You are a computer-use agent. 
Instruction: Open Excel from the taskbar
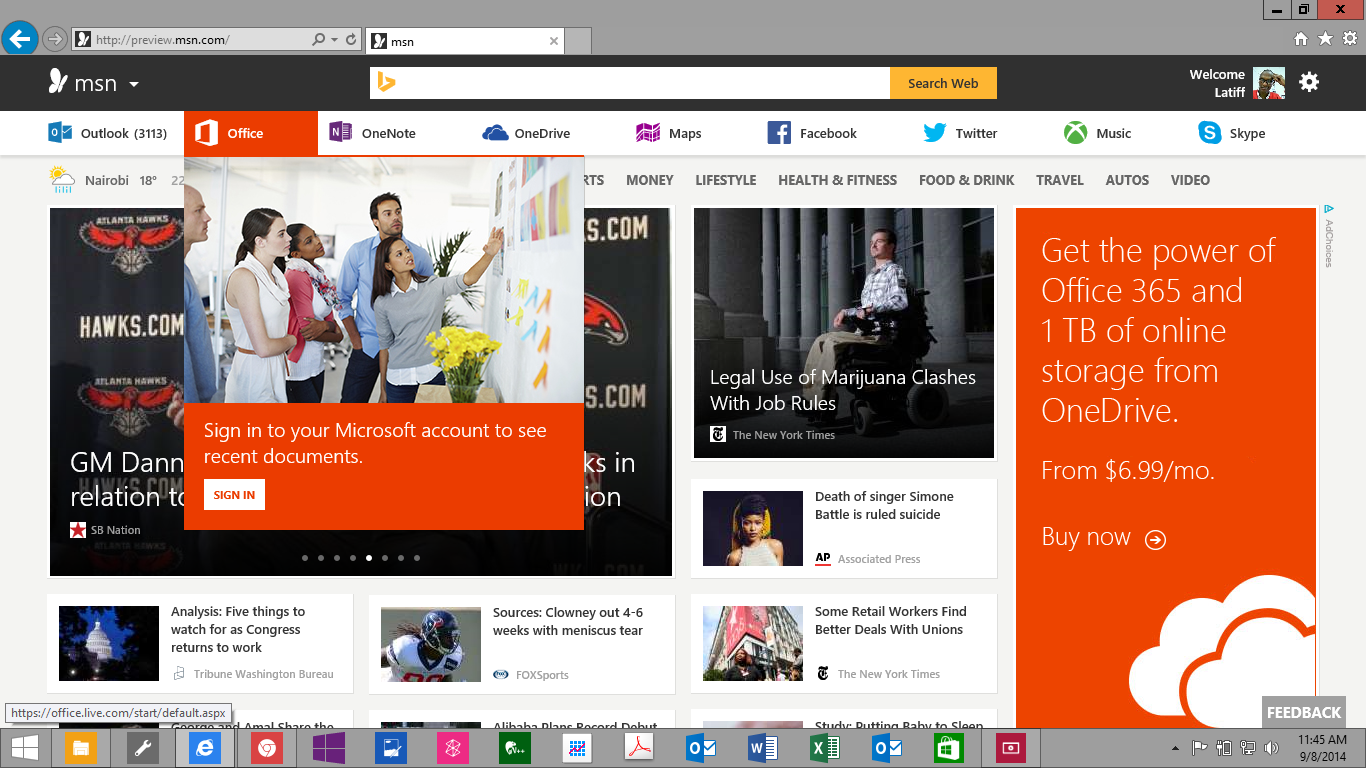(825, 748)
